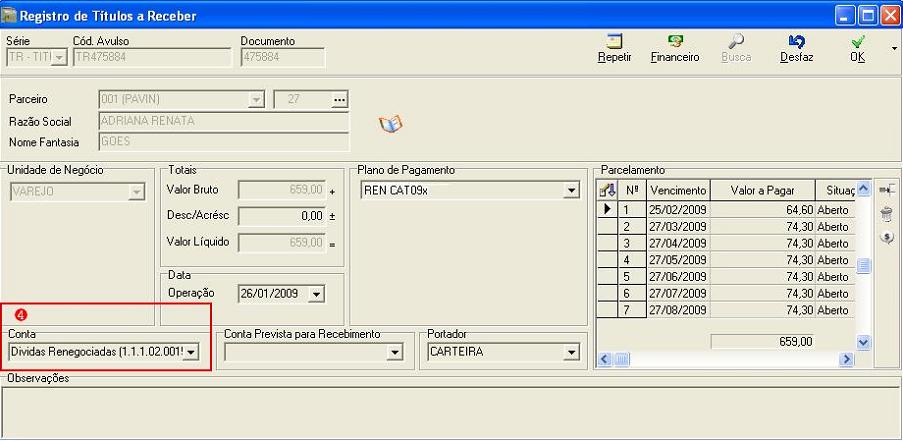Screen dimensions: 903x441
Task: Expand the Série dropdown
Action: coord(59,58)
